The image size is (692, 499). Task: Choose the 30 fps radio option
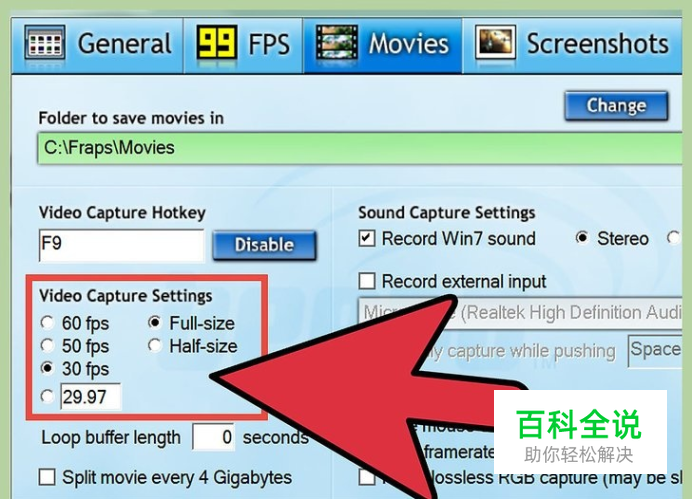click(x=47, y=368)
